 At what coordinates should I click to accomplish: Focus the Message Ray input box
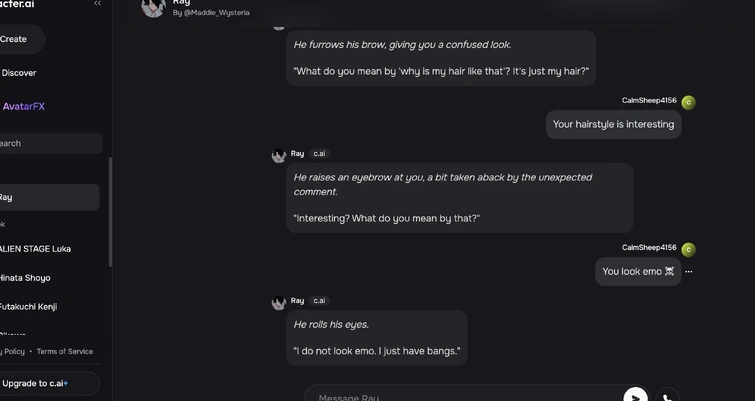pyautogui.click(x=460, y=397)
